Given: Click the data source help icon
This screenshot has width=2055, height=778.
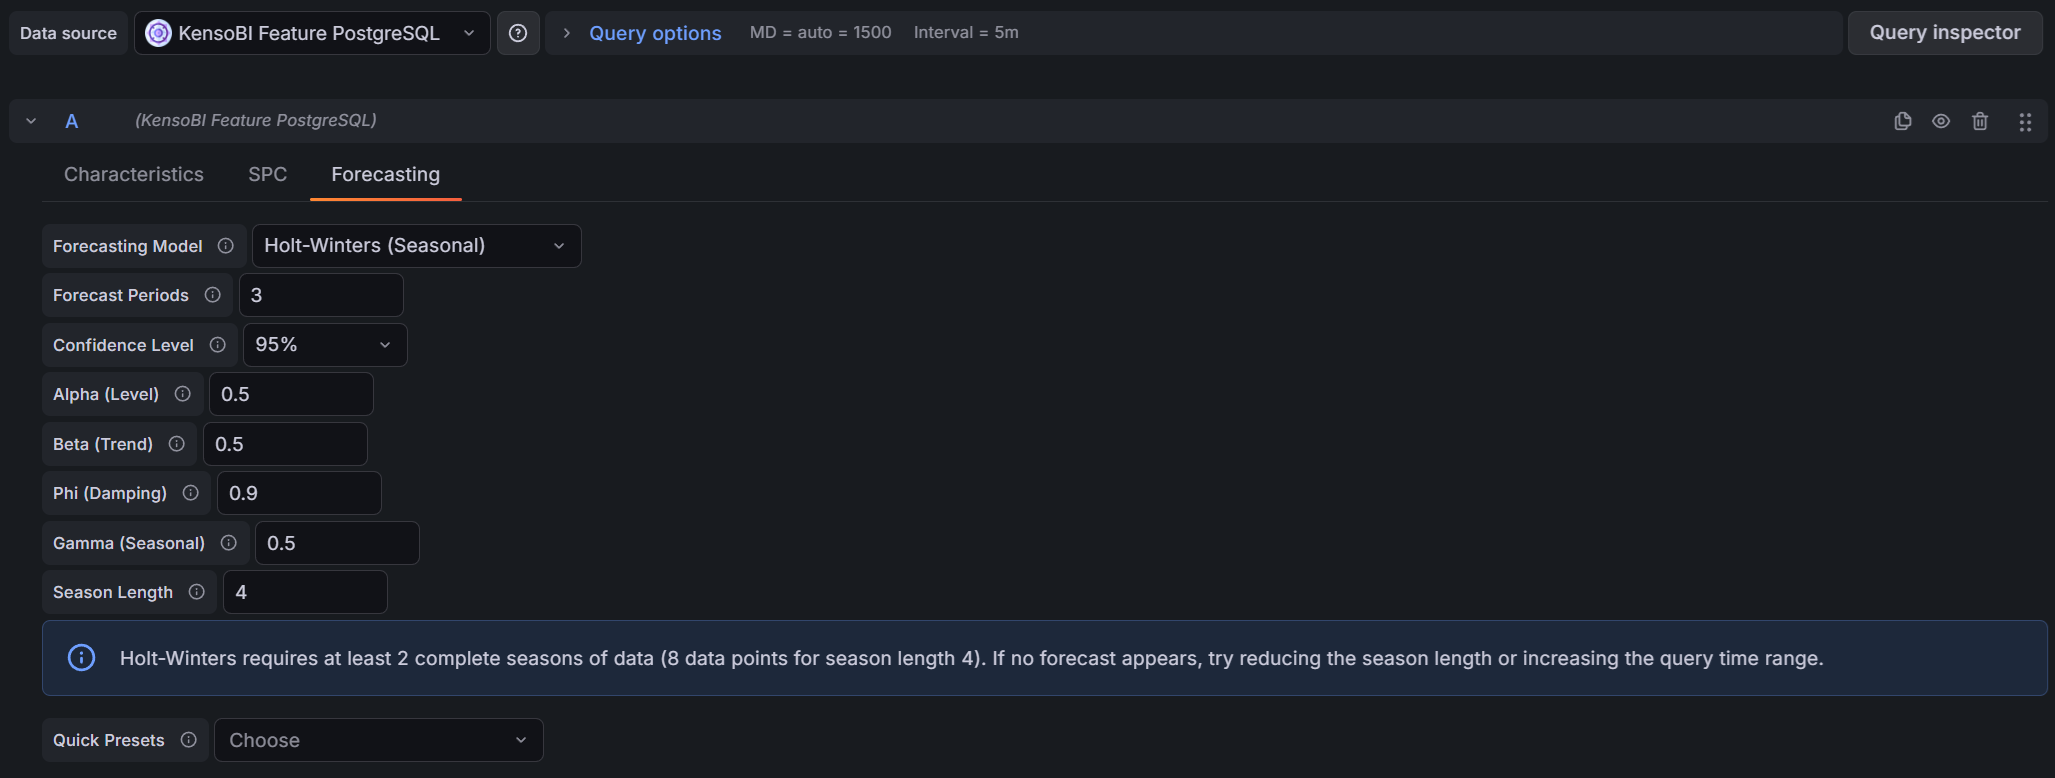Looking at the screenshot, I should point(518,33).
